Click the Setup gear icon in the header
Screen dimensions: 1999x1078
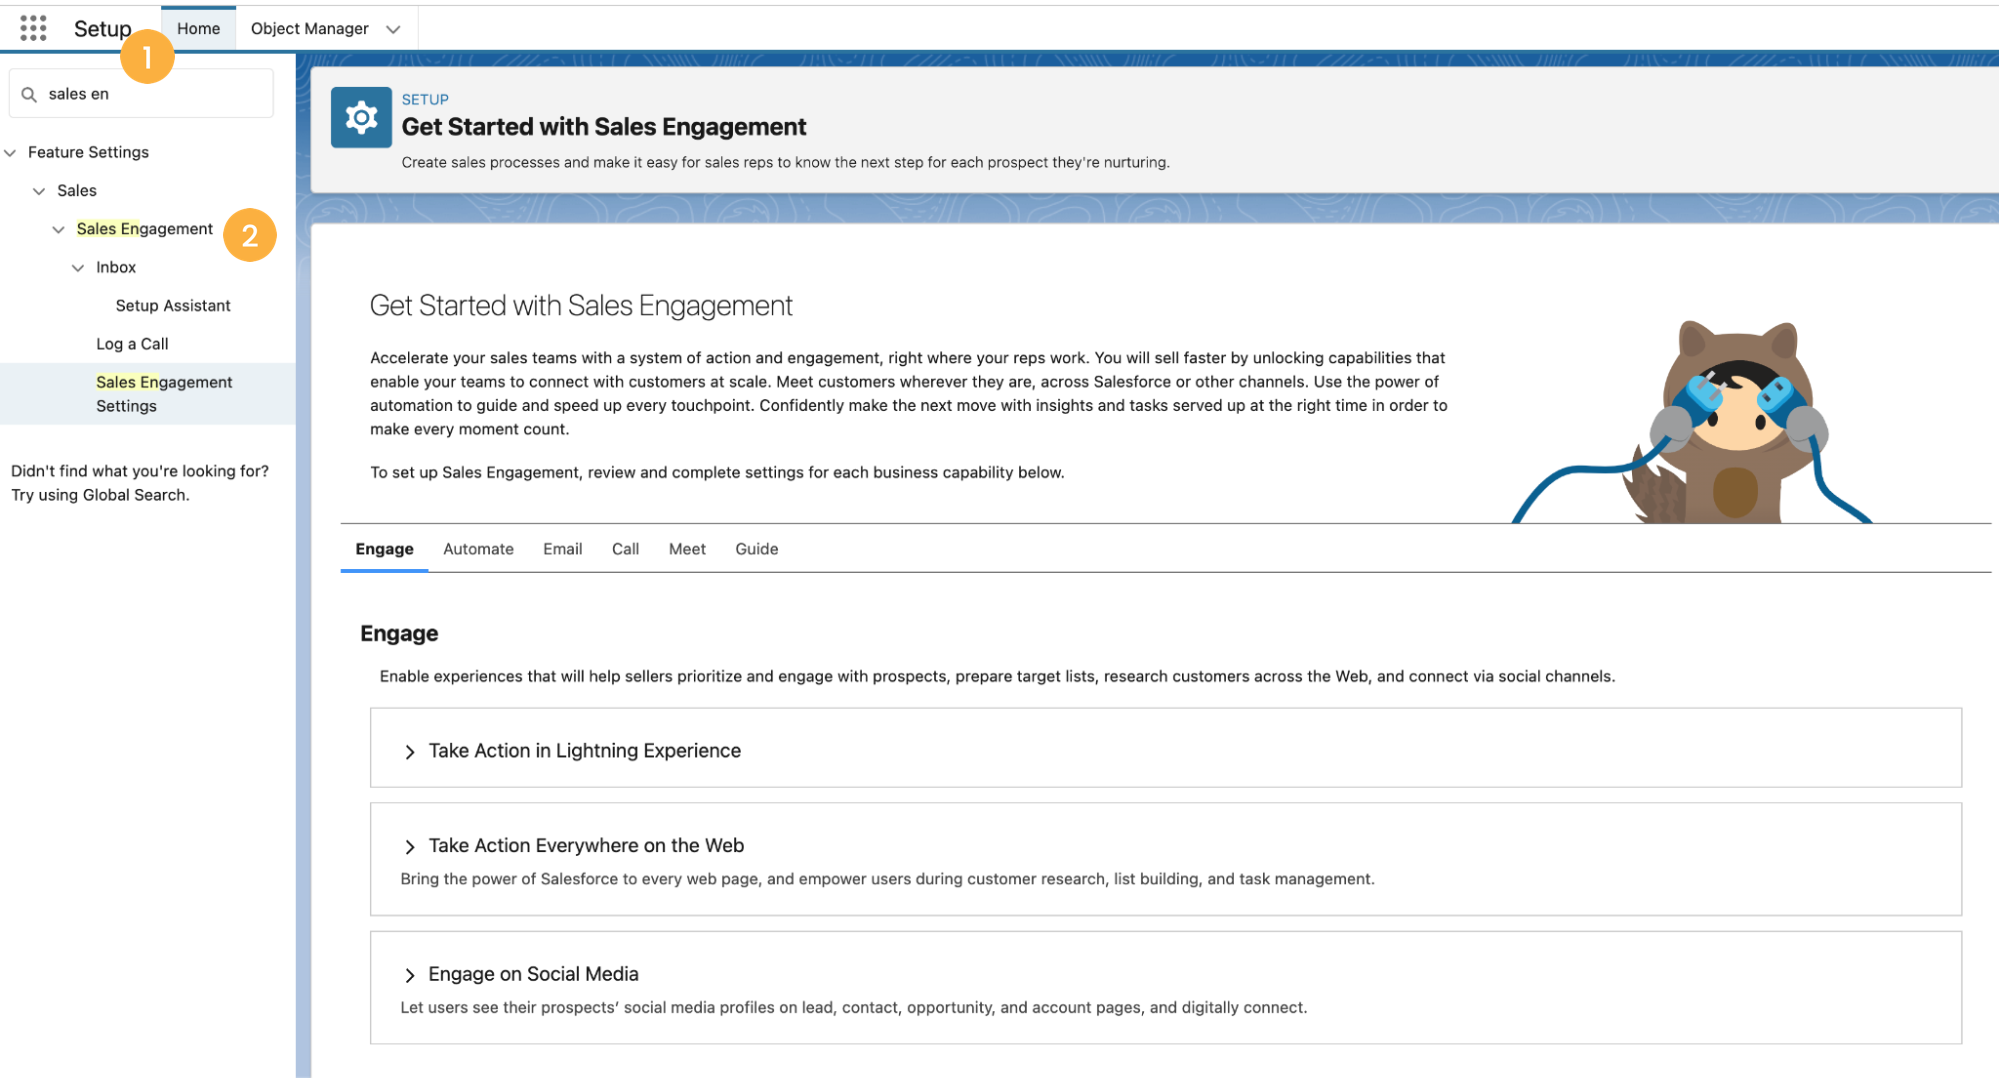[x=361, y=118]
